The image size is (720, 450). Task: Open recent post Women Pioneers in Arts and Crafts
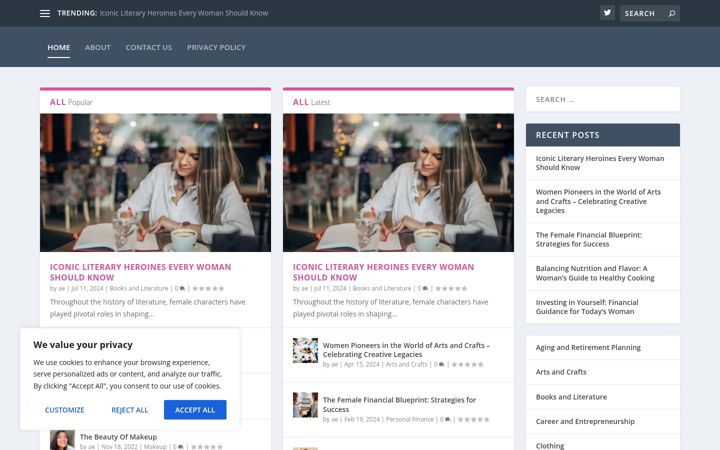598,201
